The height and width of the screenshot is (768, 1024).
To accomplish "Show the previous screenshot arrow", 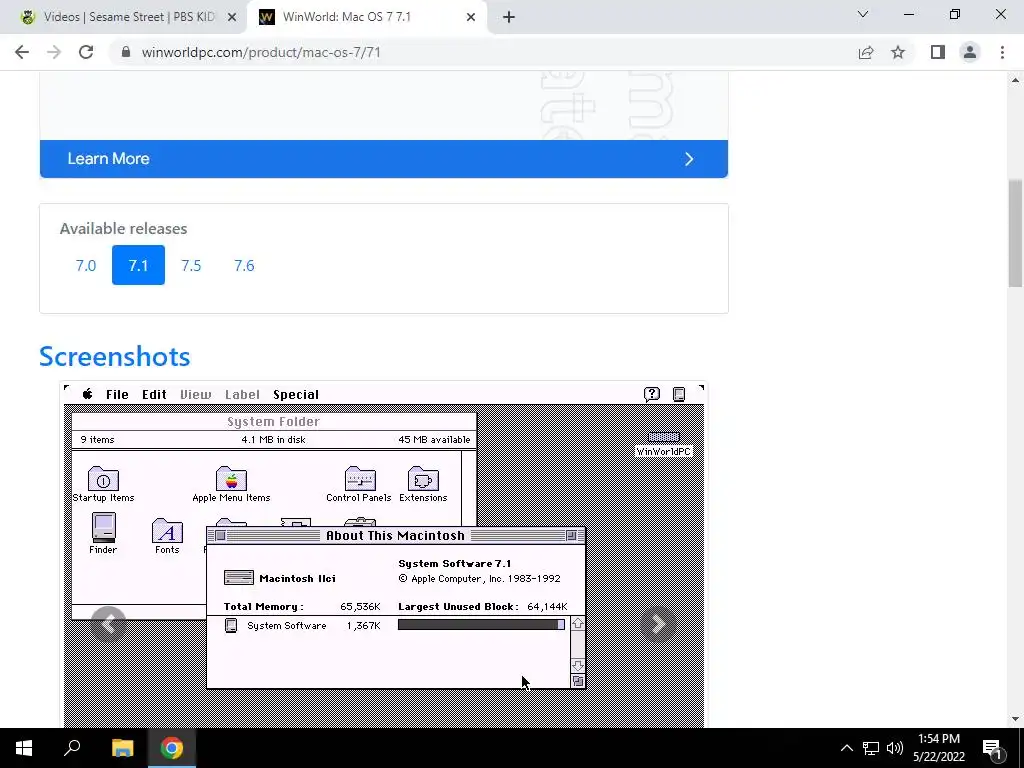I will click(x=108, y=624).
